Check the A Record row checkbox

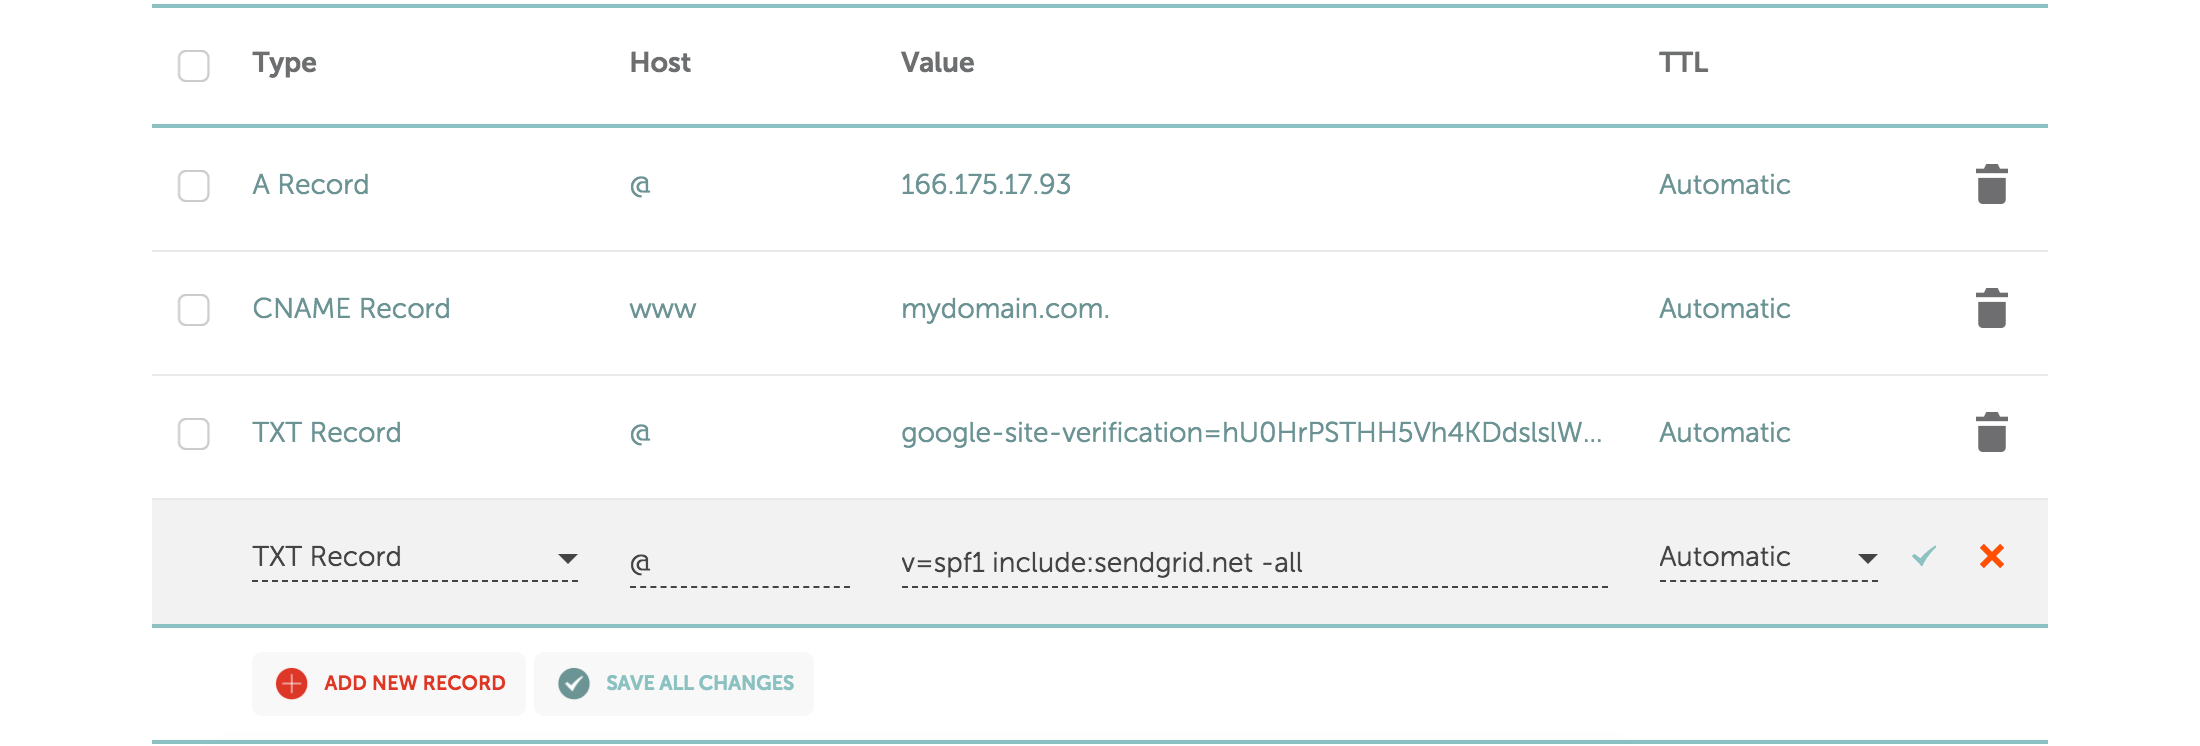point(193,185)
